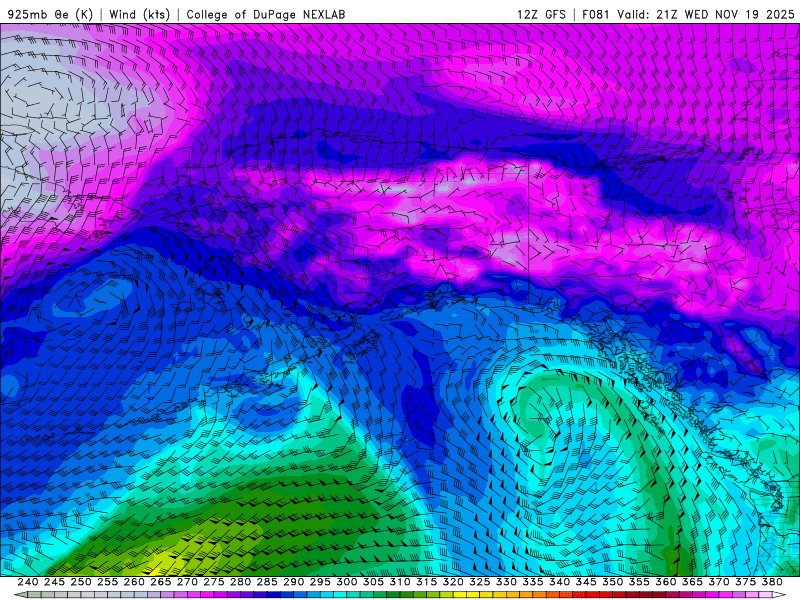Select the 275 scale value

click(x=214, y=582)
